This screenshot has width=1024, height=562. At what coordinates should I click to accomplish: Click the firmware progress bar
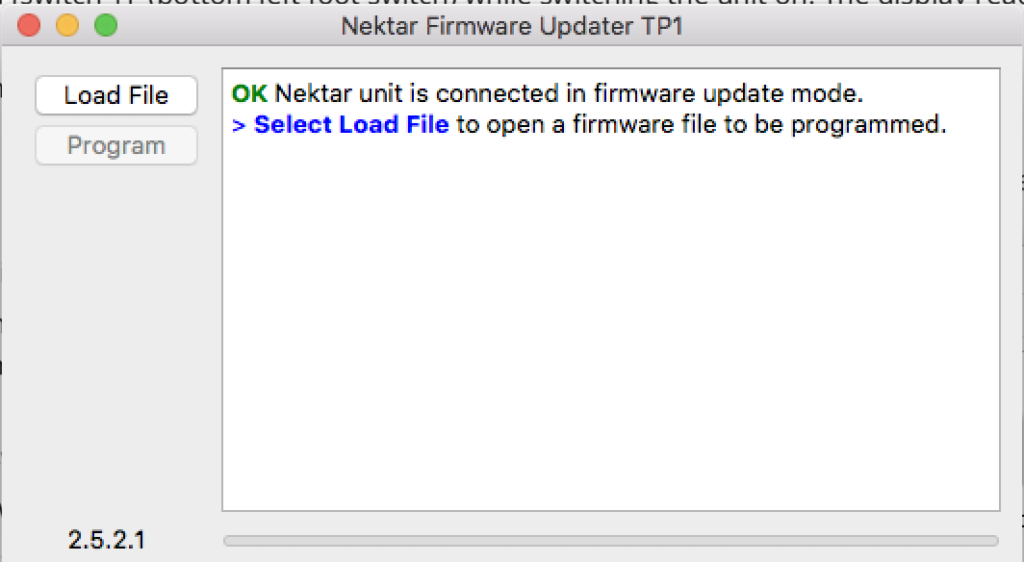pyautogui.click(x=610, y=541)
